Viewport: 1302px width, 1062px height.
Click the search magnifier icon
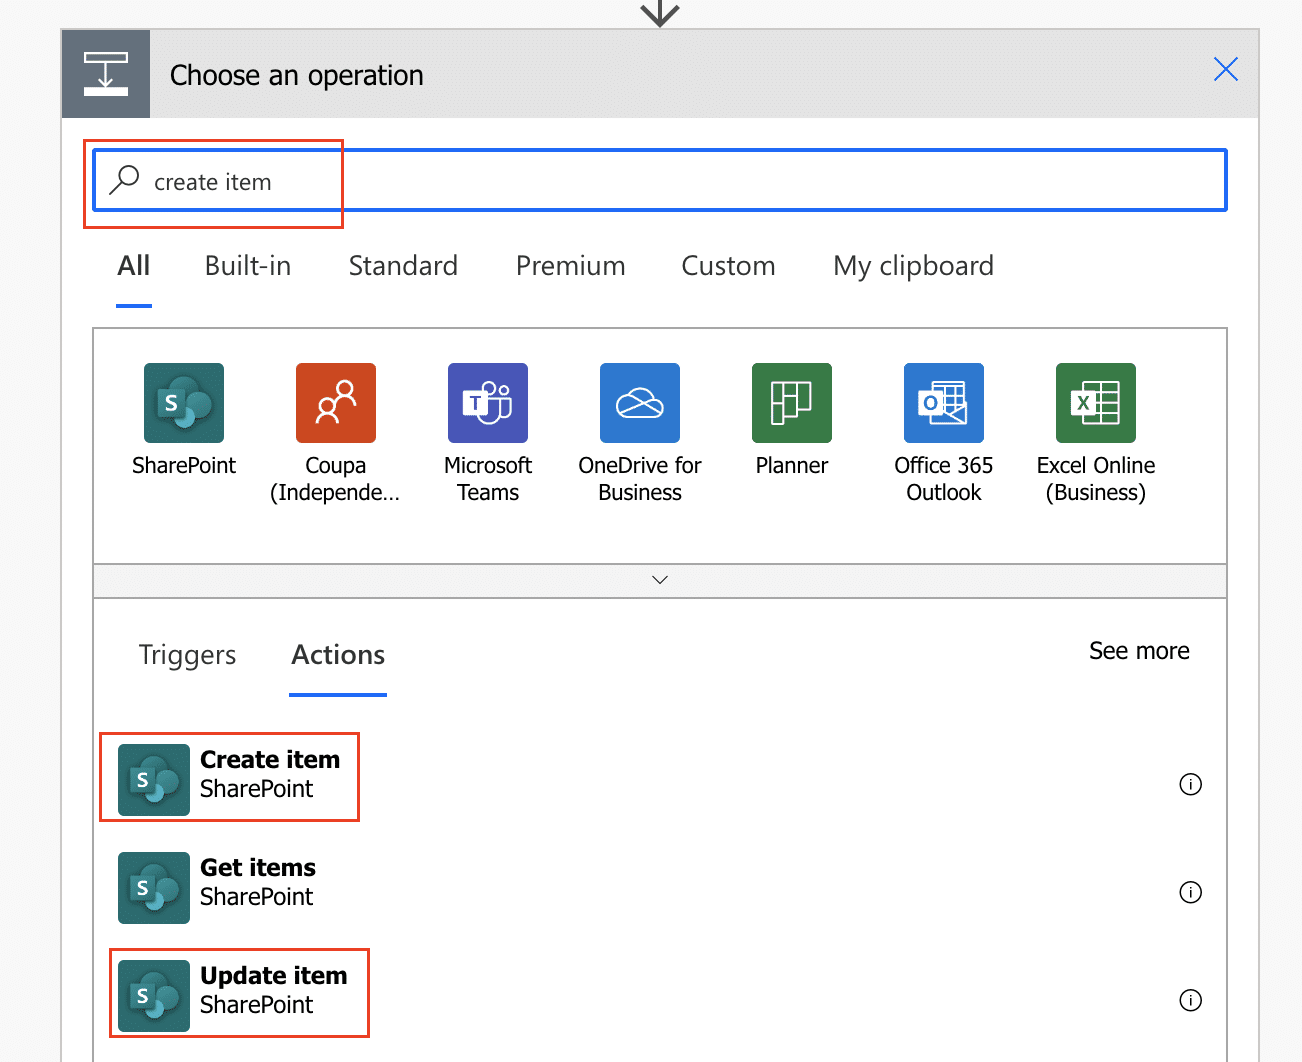(x=124, y=180)
